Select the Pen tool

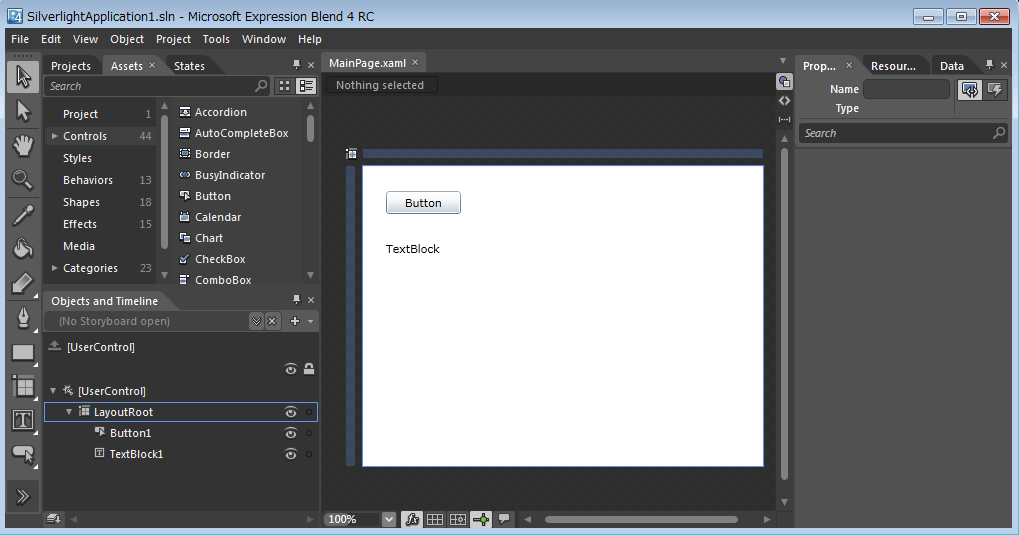[x=23, y=318]
